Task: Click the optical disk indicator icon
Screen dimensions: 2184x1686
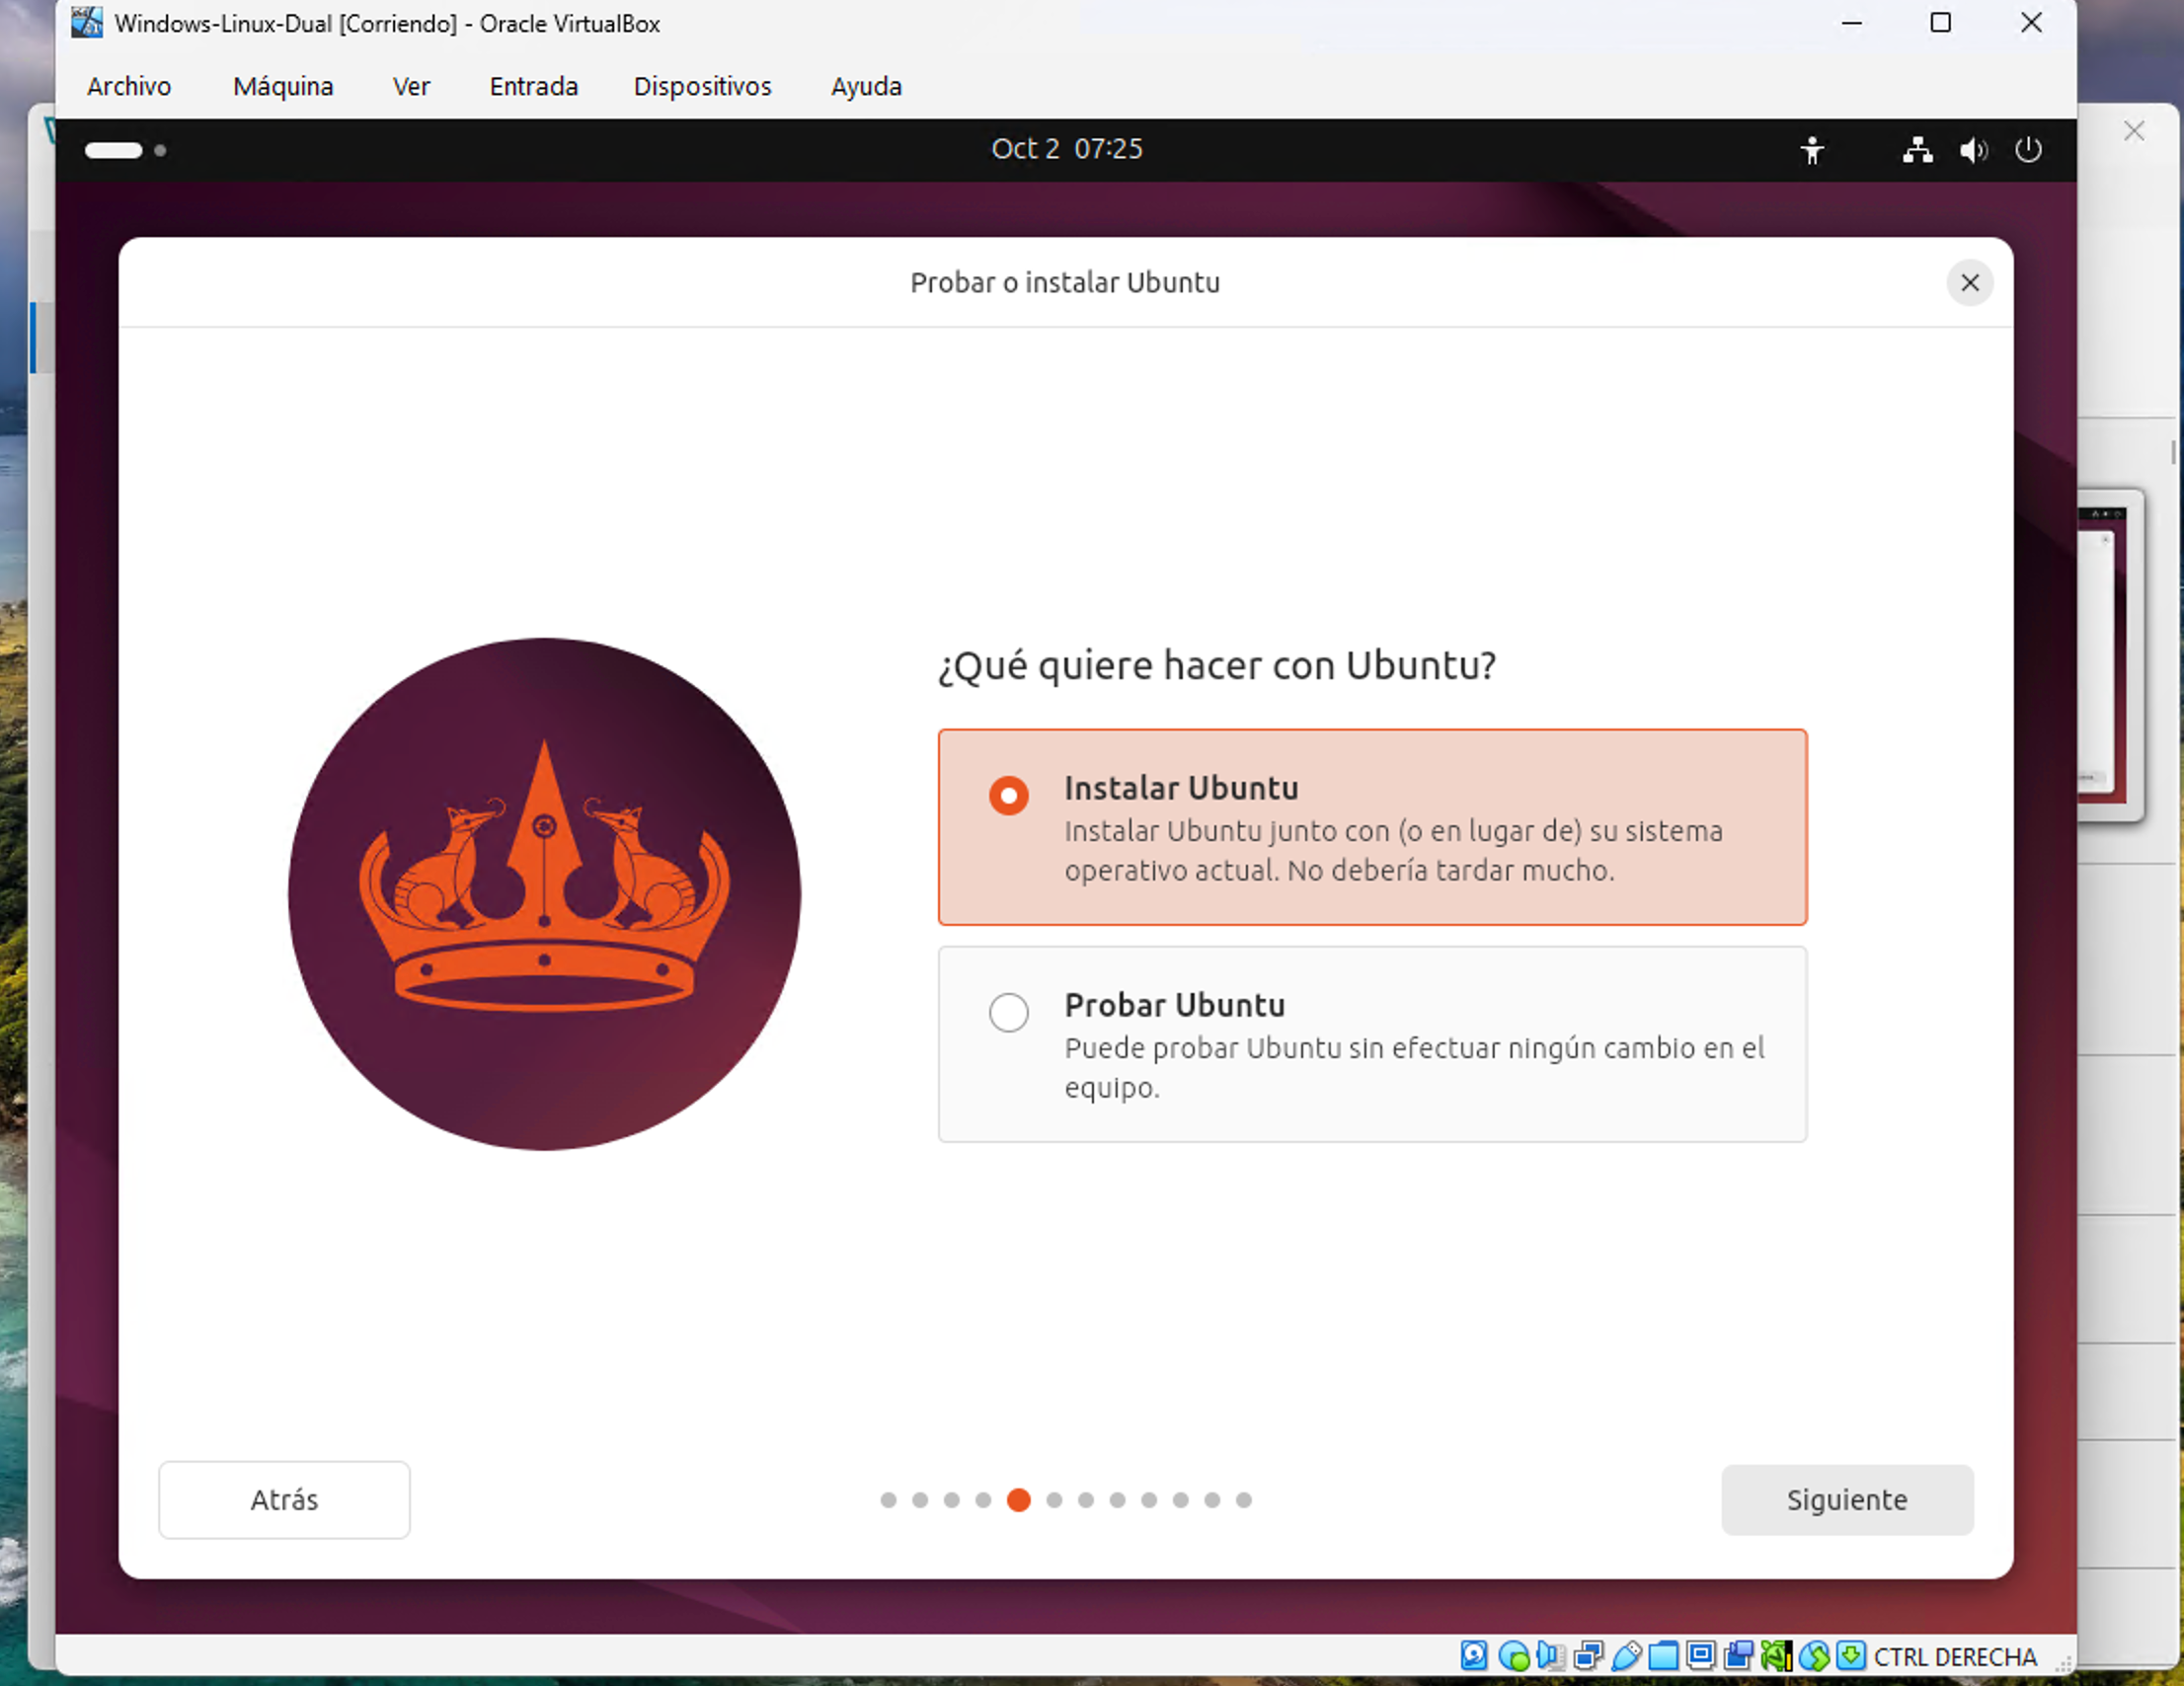Action: point(1514,1656)
